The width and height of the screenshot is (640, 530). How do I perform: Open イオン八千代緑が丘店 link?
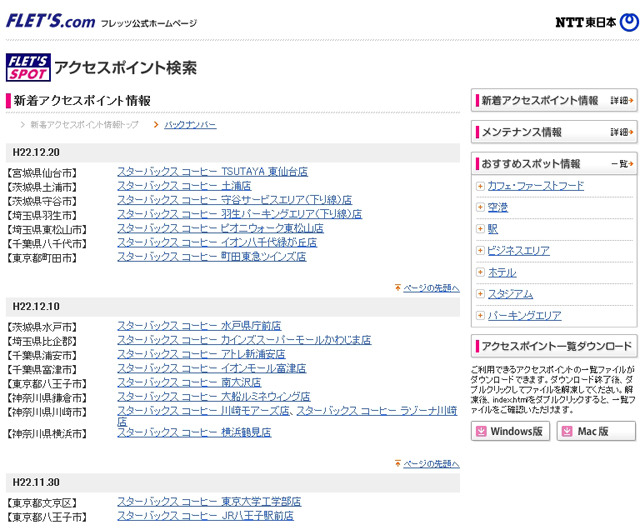coord(217,243)
